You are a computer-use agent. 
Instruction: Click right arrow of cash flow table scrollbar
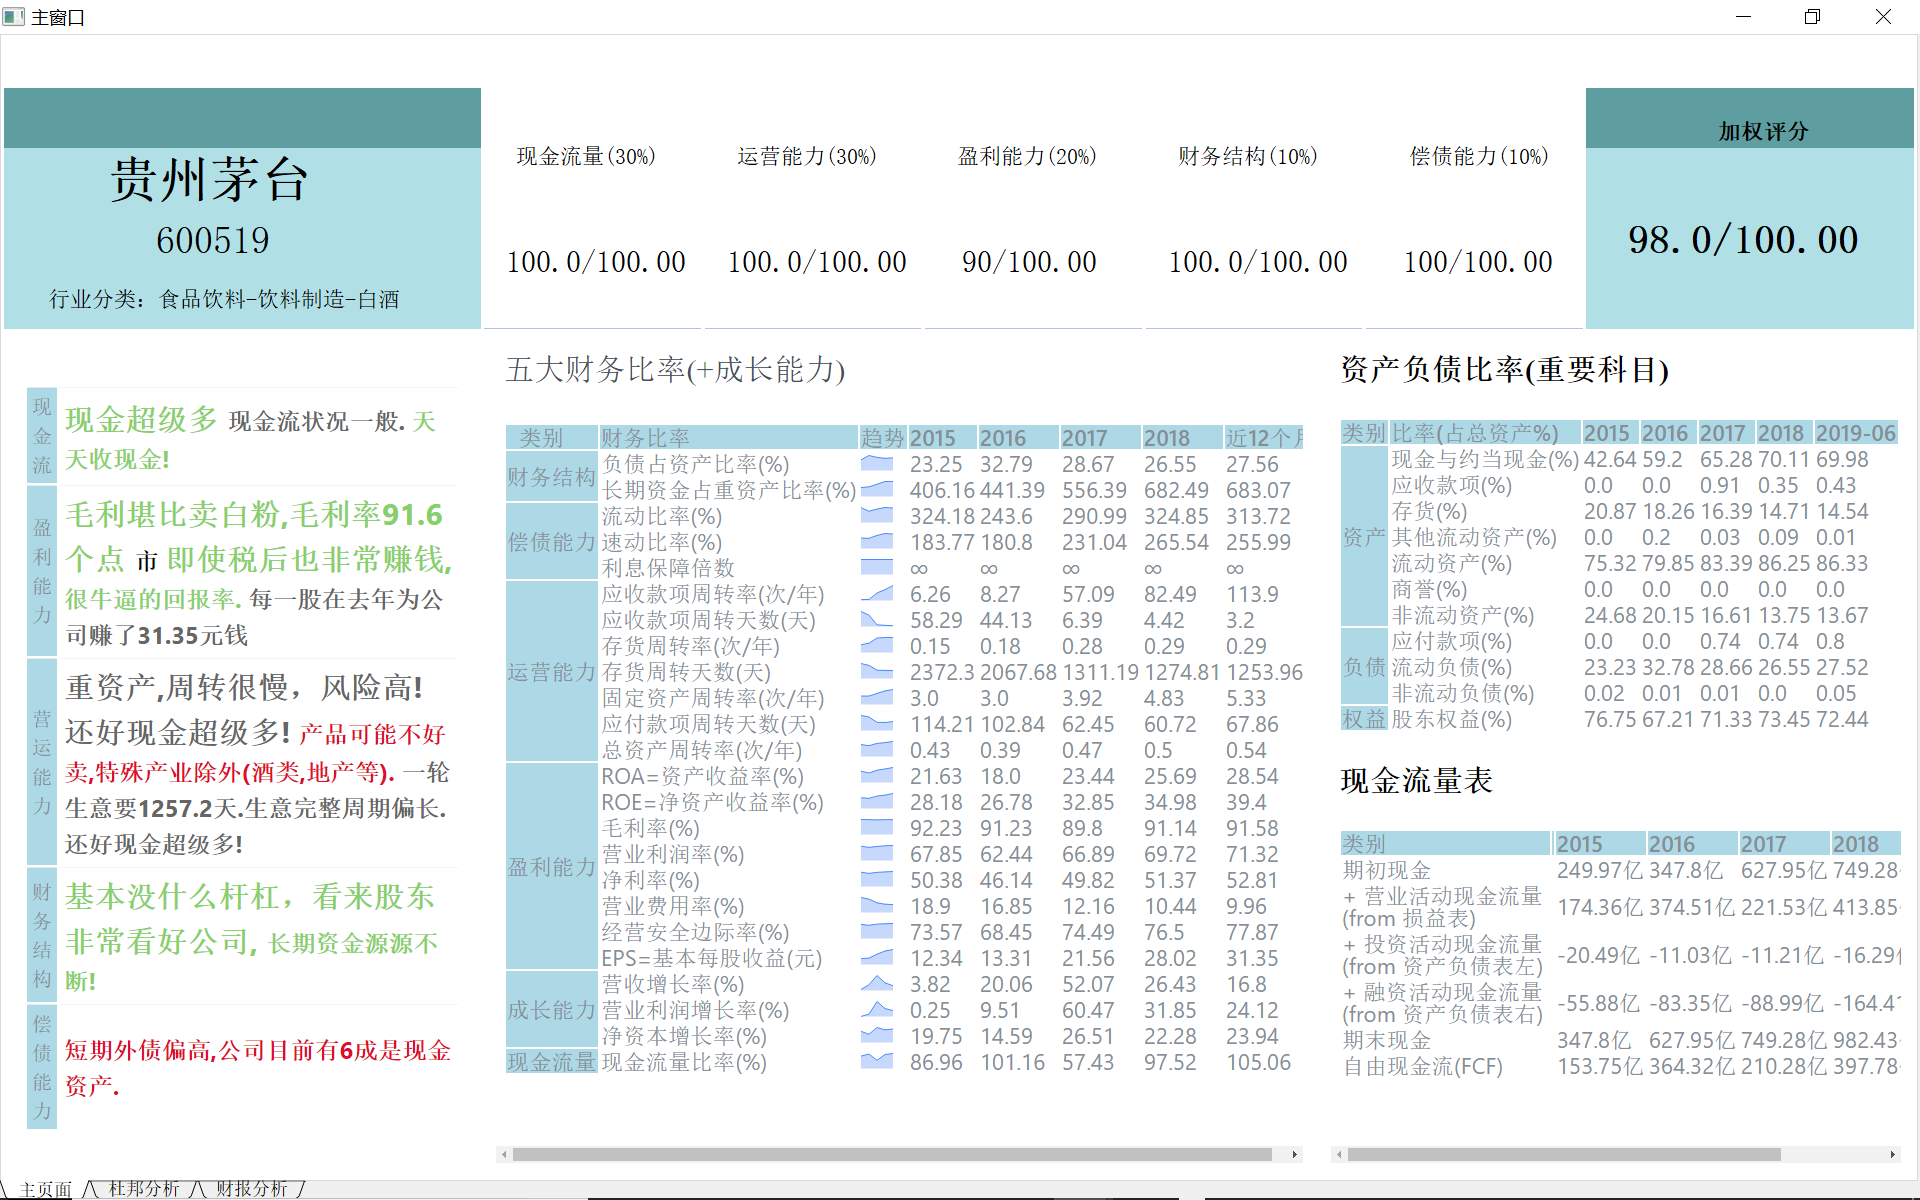click(1892, 1154)
